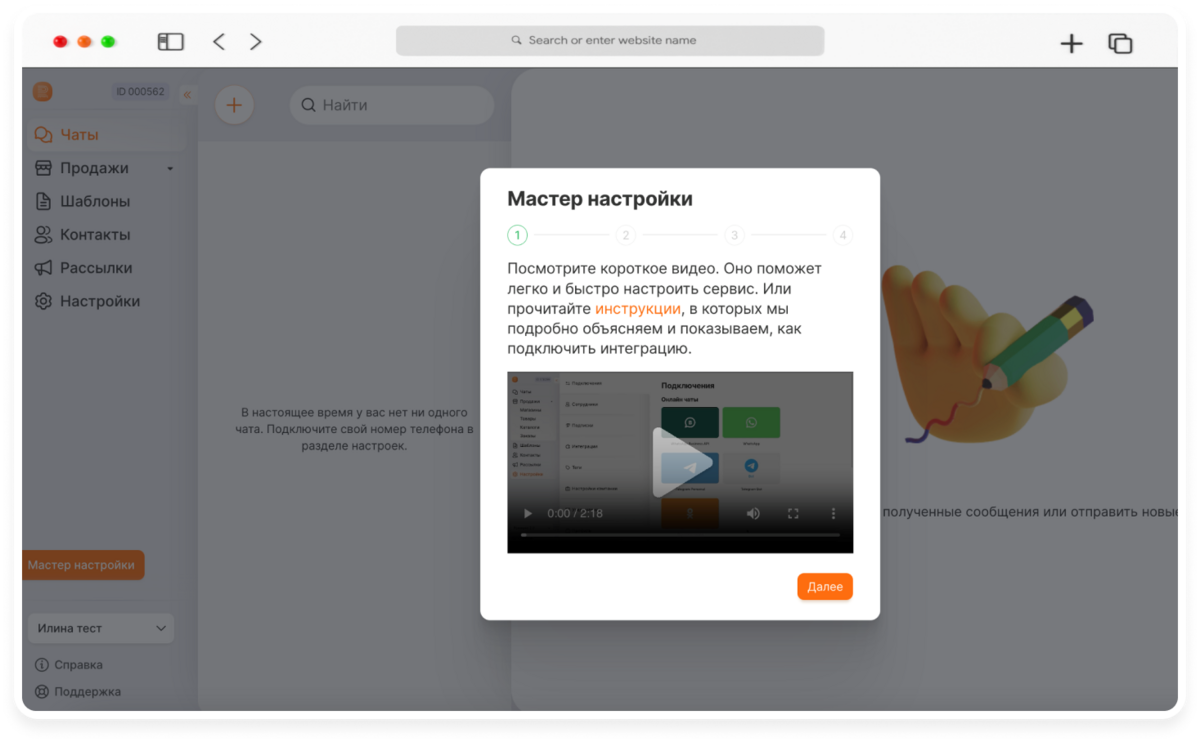
Task: Follow the инструкции link in wizard
Action: 638,309
